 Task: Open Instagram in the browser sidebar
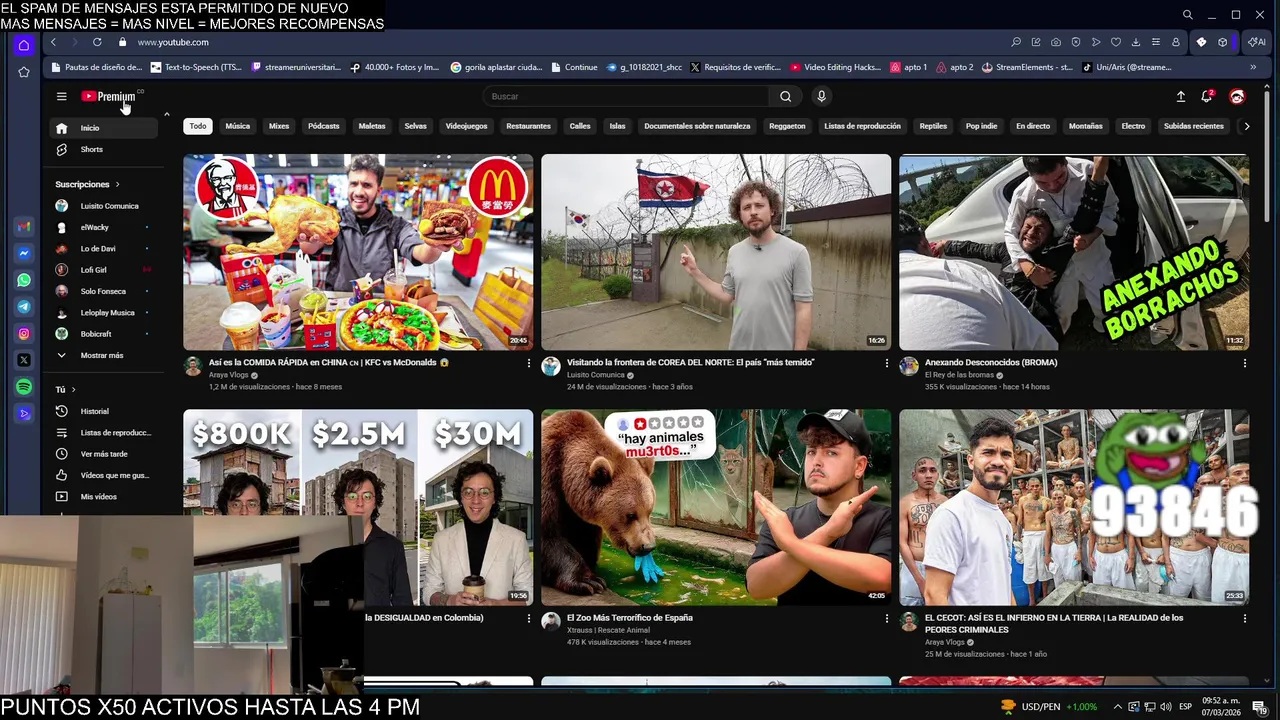pyautogui.click(x=24, y=334)
